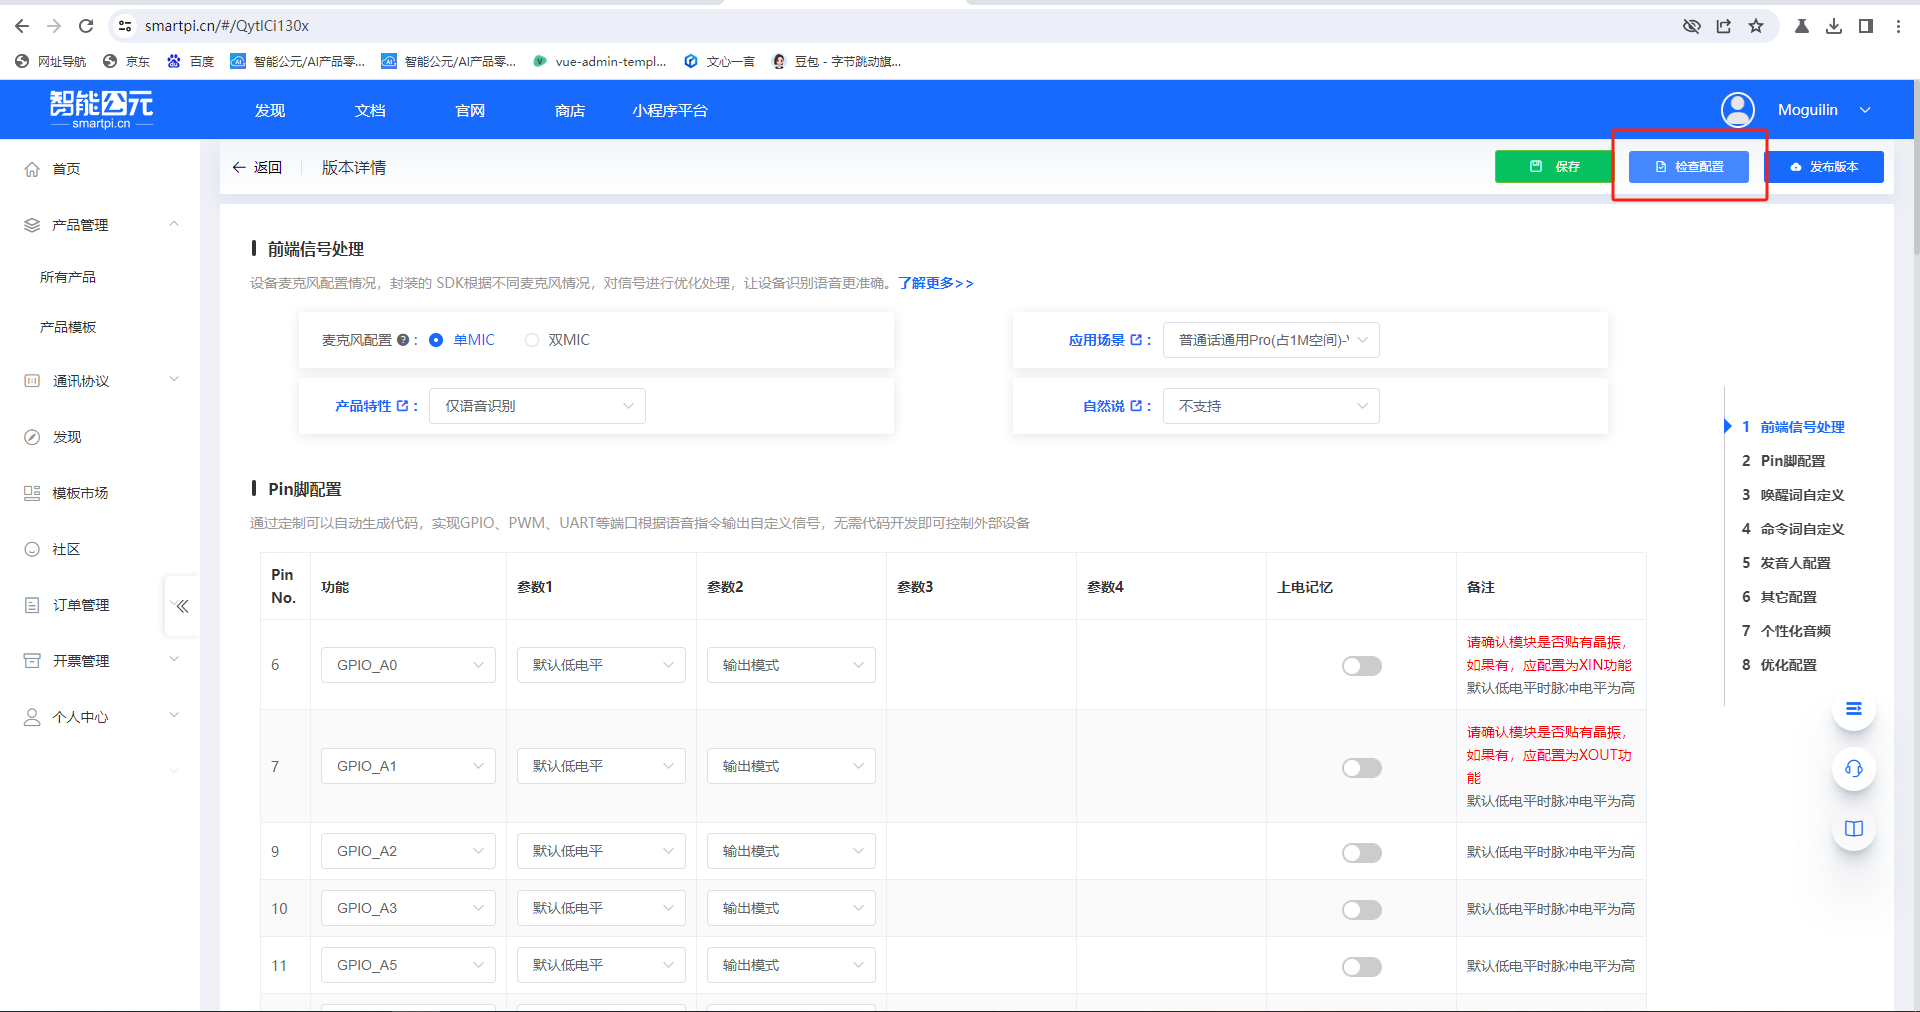The width and height of the screenshot is (1920, 1012).
Task: Open the 商店 menu in top navigation
Action: [569, 110]
